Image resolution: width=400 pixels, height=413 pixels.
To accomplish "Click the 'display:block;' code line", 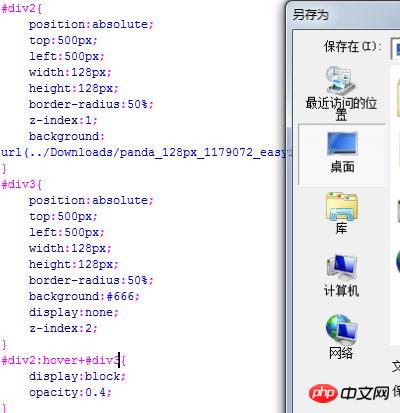I will tap(77, 376).
